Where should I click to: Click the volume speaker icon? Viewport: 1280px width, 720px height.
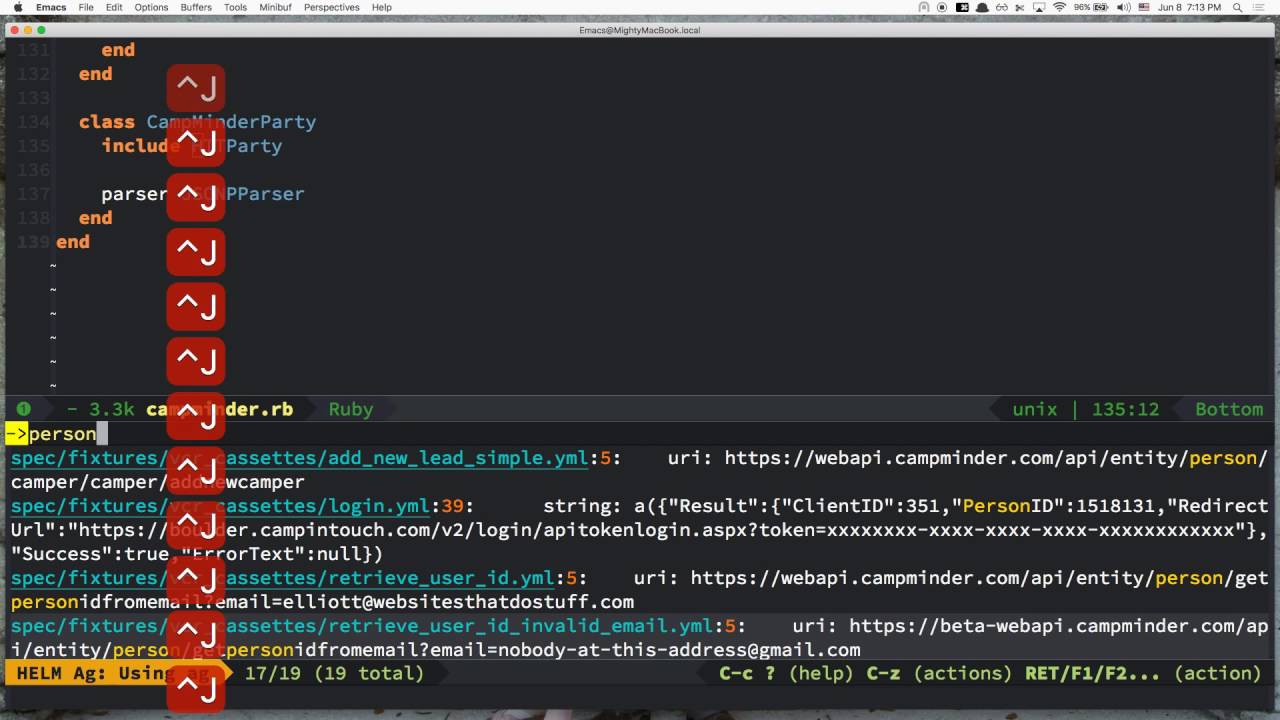(1122, 7)
